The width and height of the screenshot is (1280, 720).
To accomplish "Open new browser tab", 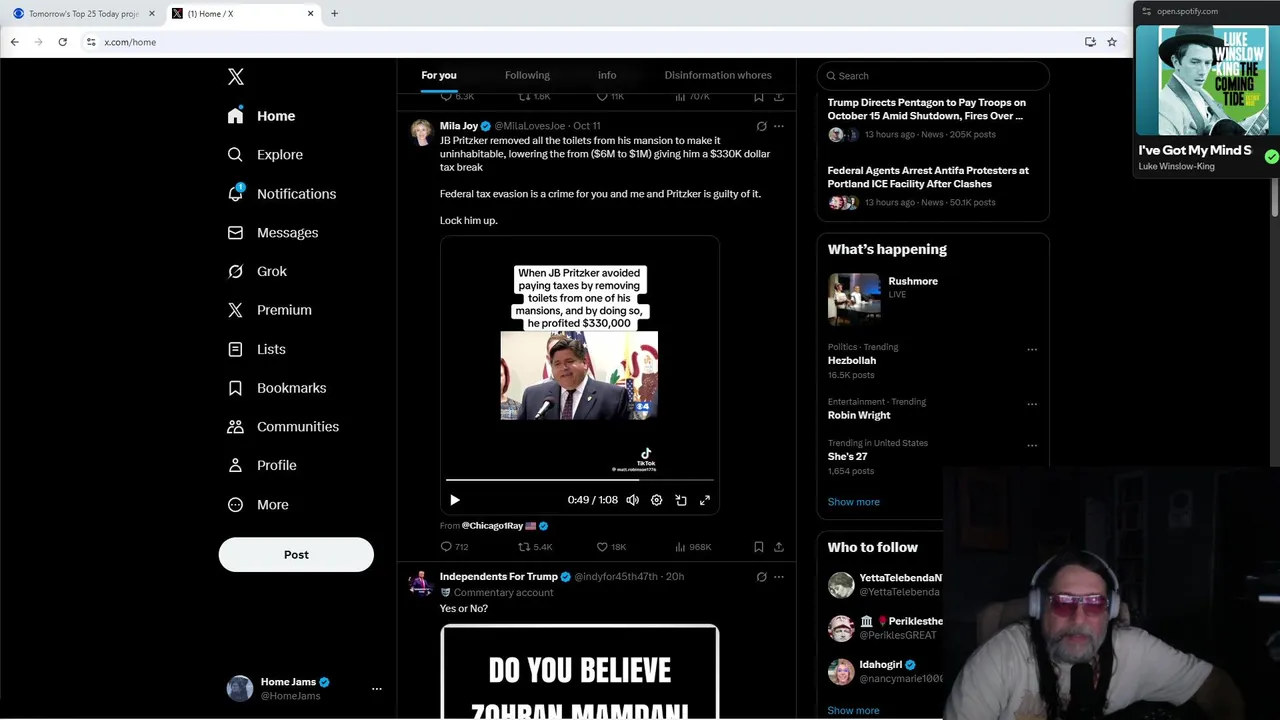I will [334, 14].
